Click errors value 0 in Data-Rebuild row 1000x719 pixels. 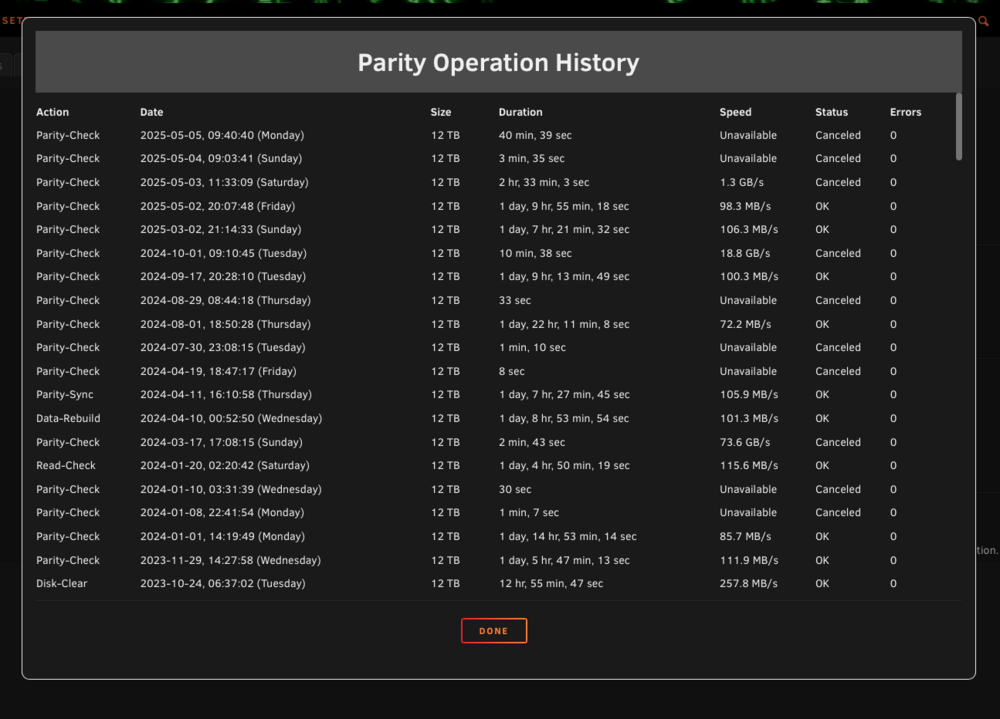893,419
